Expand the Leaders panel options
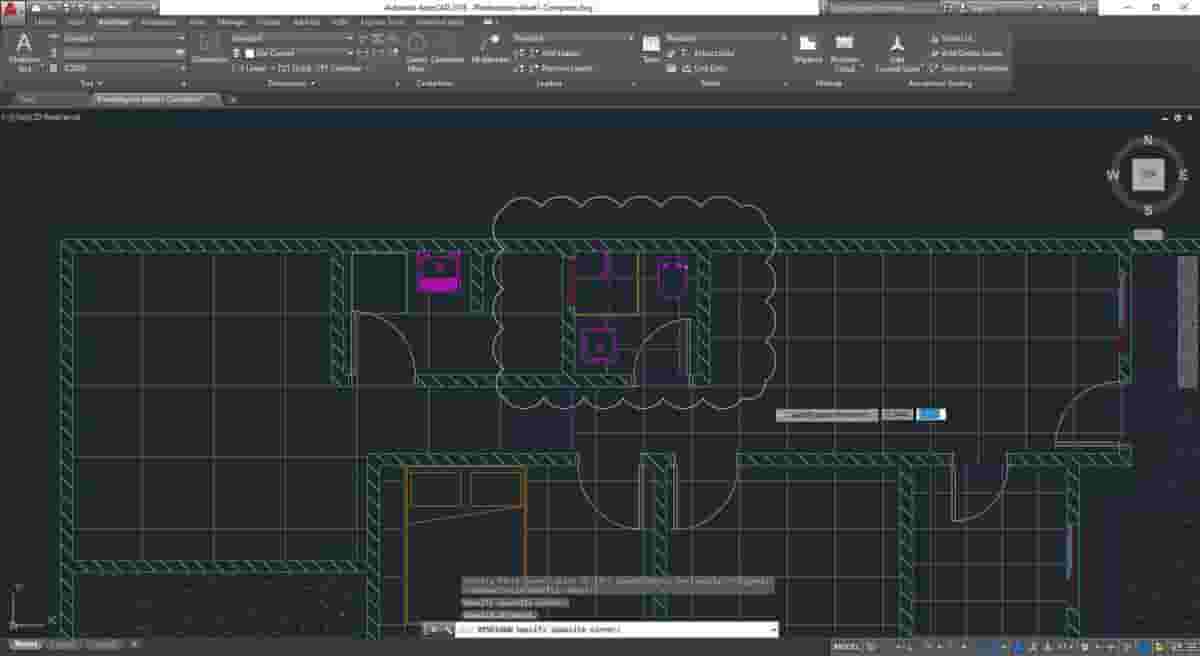The width and height of the screenshot is (1200, 656). [633, 84]
